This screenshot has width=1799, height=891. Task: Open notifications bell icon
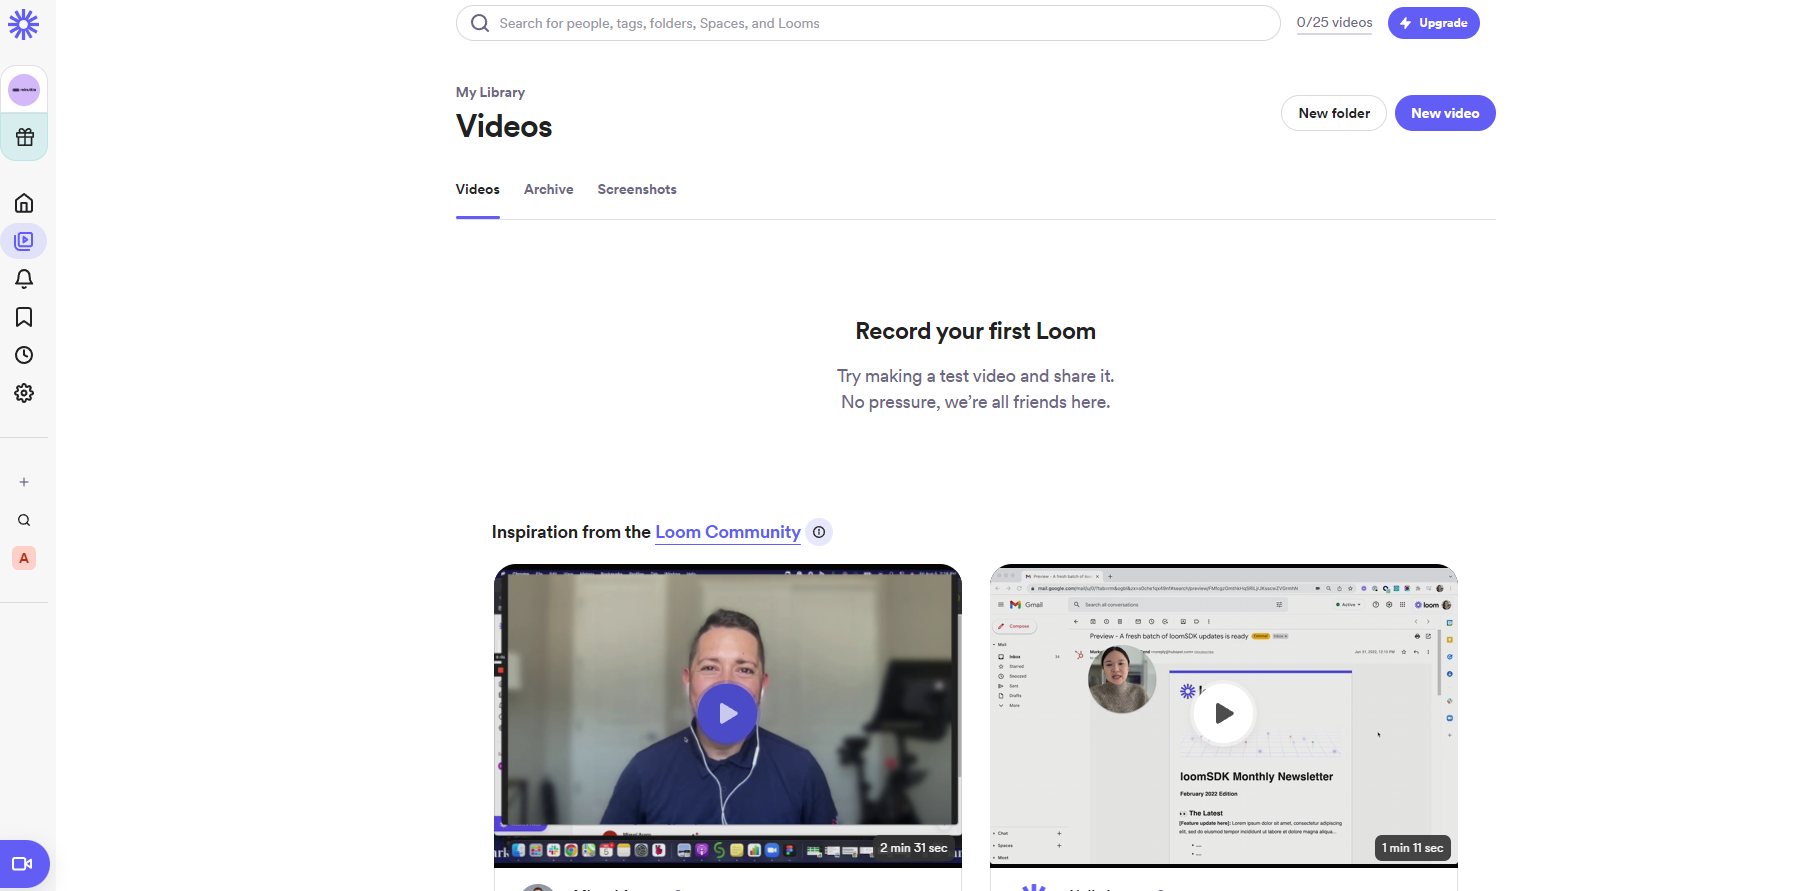tap(24, 279)
